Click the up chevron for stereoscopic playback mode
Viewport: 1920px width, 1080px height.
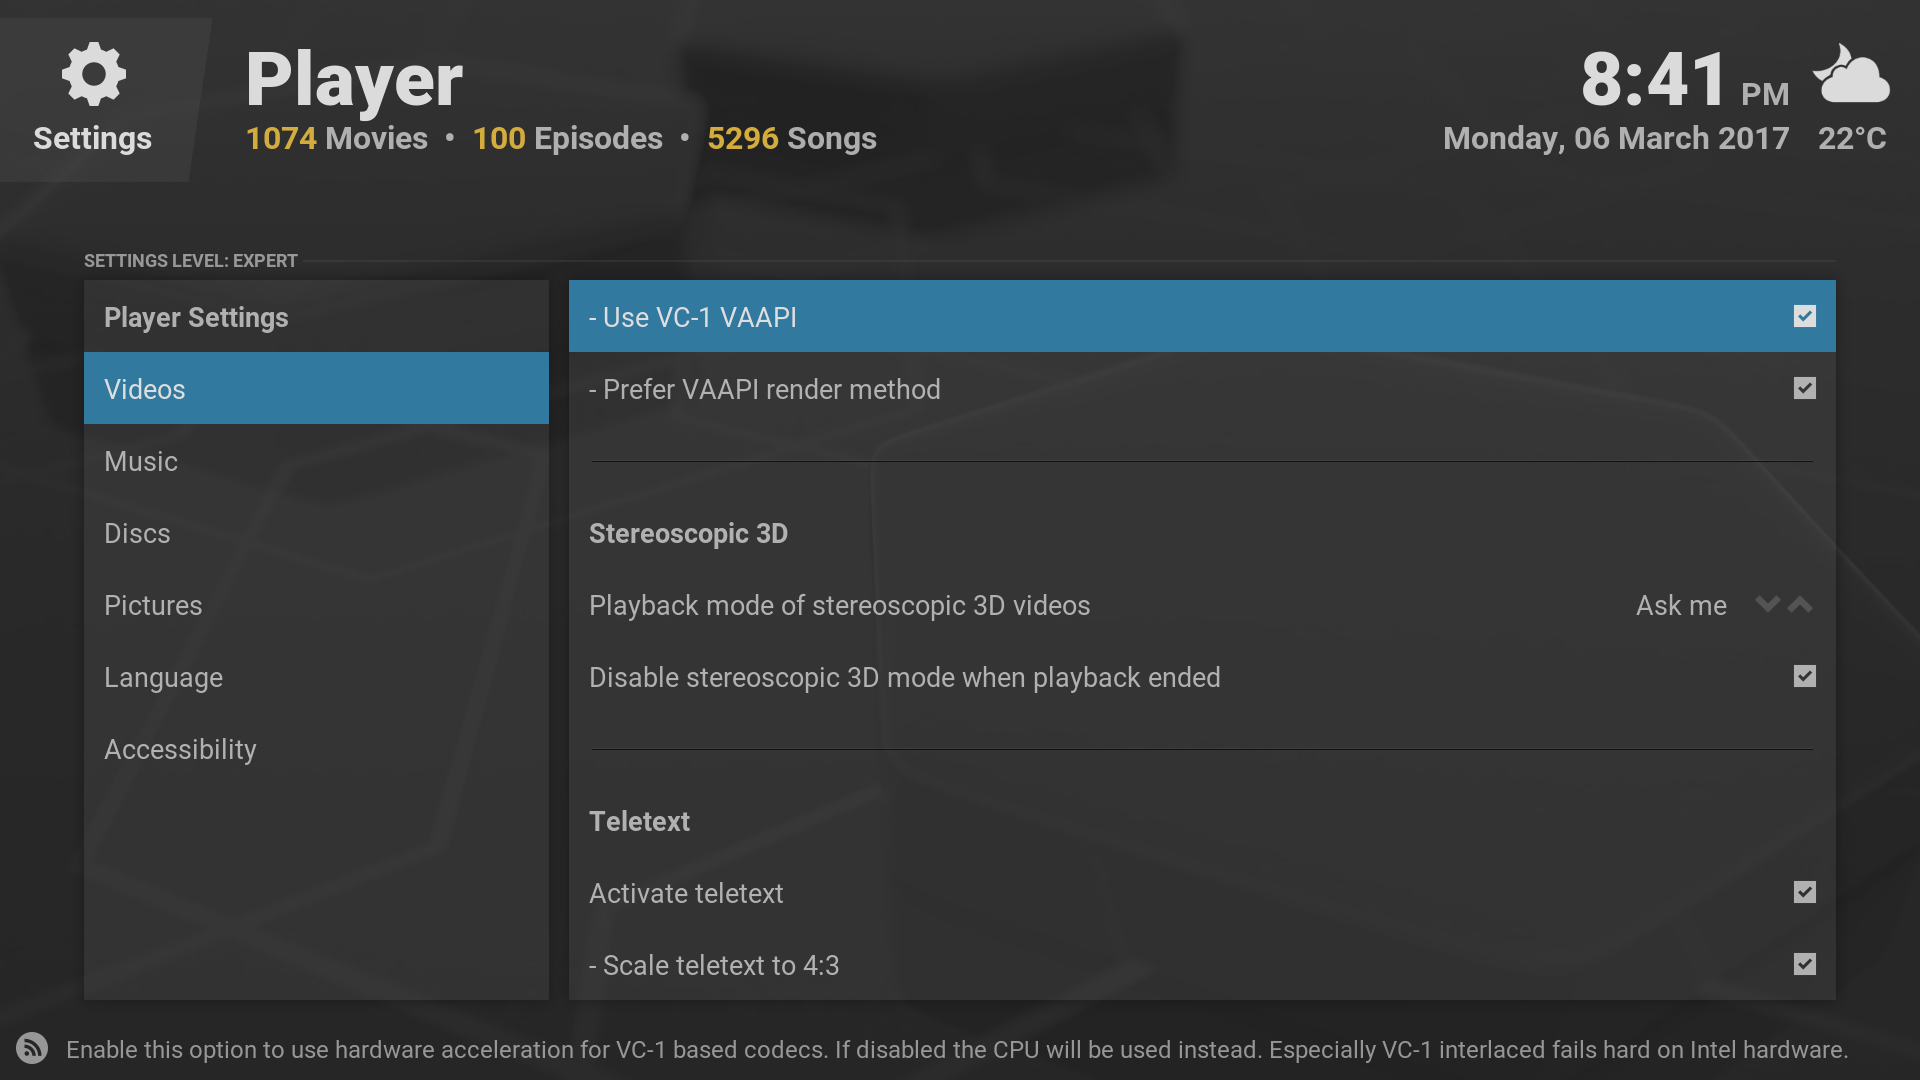(x=1800, y=605)
